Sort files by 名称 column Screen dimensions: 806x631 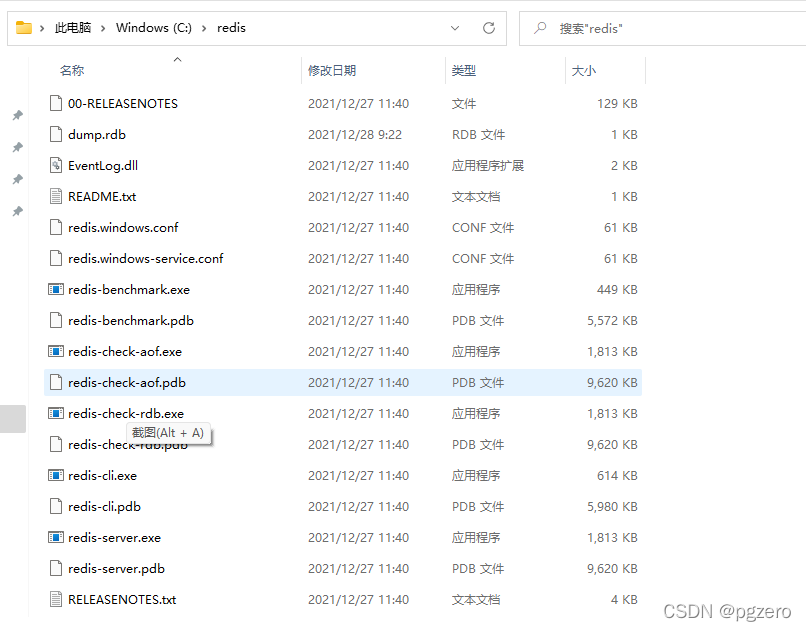tap(72, 70)
